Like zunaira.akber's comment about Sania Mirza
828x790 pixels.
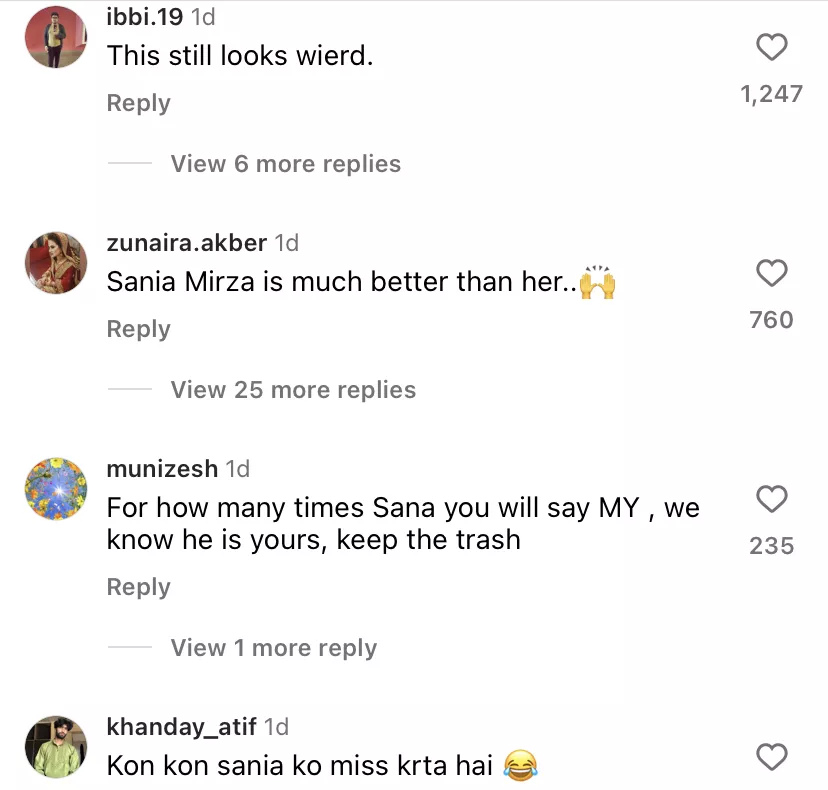click(771, 273)
